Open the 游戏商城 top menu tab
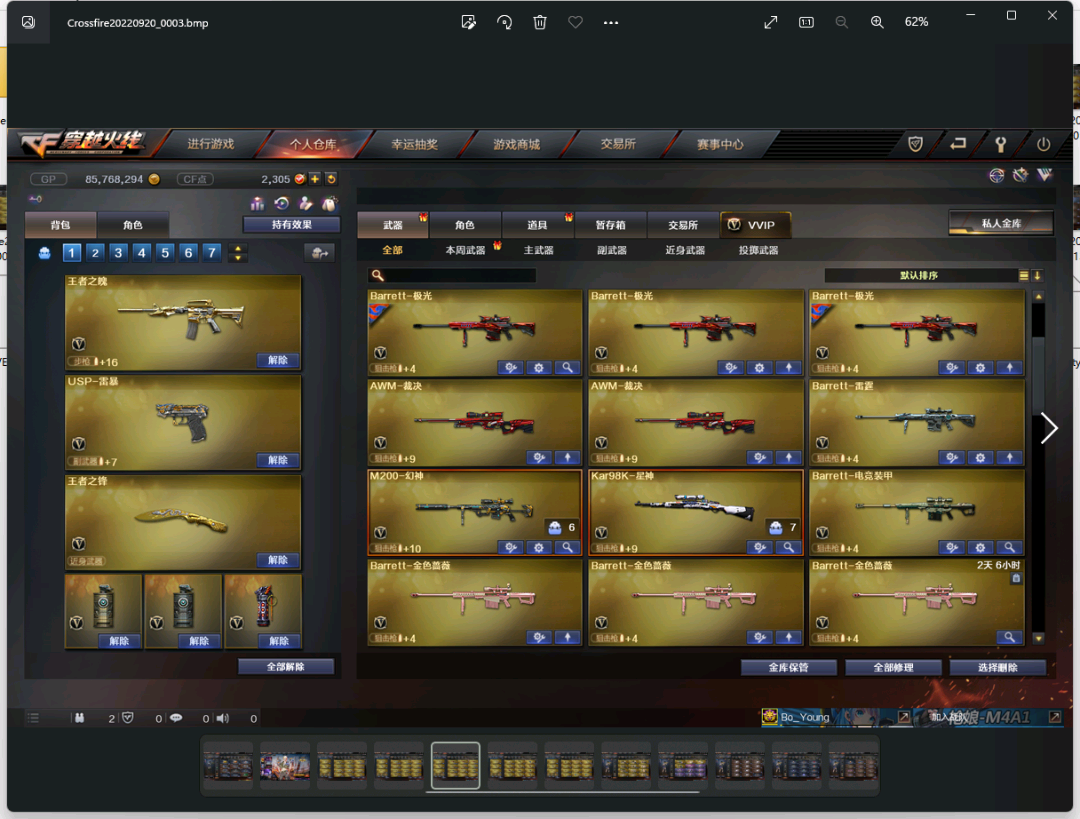This screenshot has width=1080, height=819. pyautogui.click(x=517, y=144)
